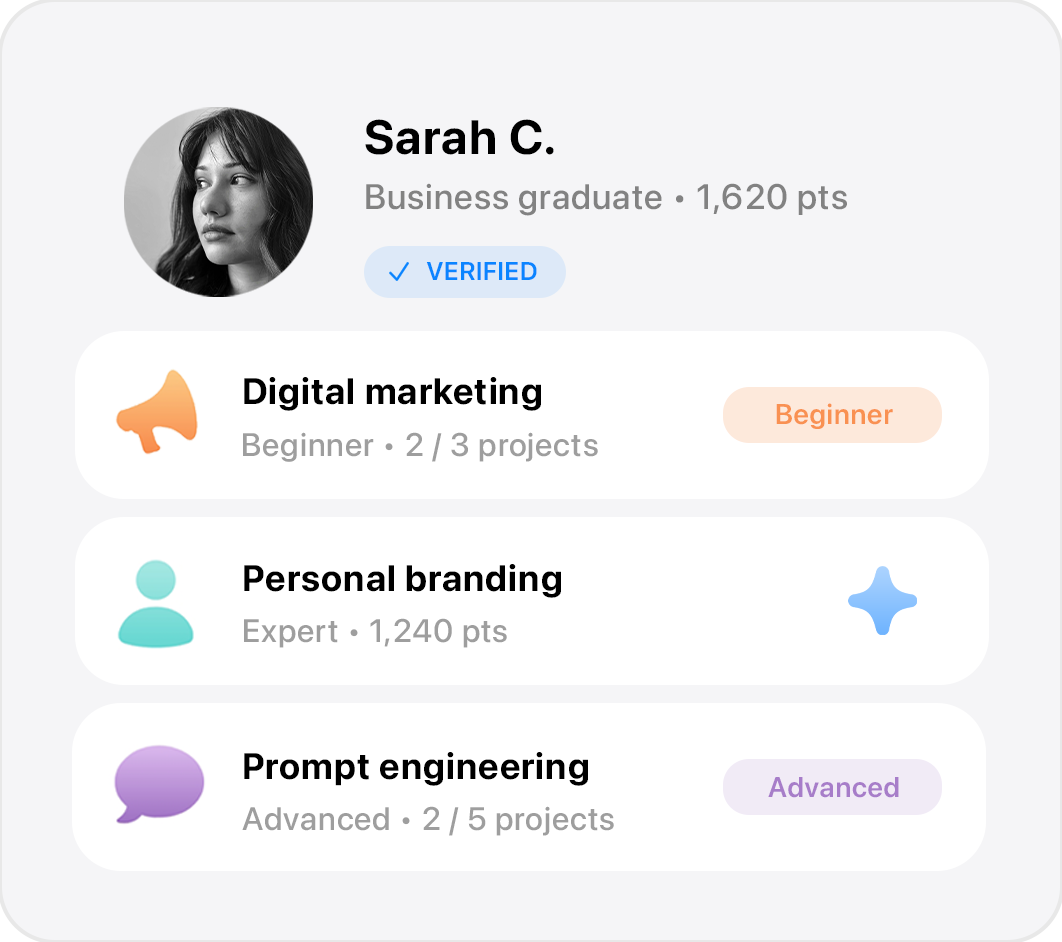The image size is (1062, 942).
Task: Open Sarah C.'s profile photo
Action: (x=218, y=202)
